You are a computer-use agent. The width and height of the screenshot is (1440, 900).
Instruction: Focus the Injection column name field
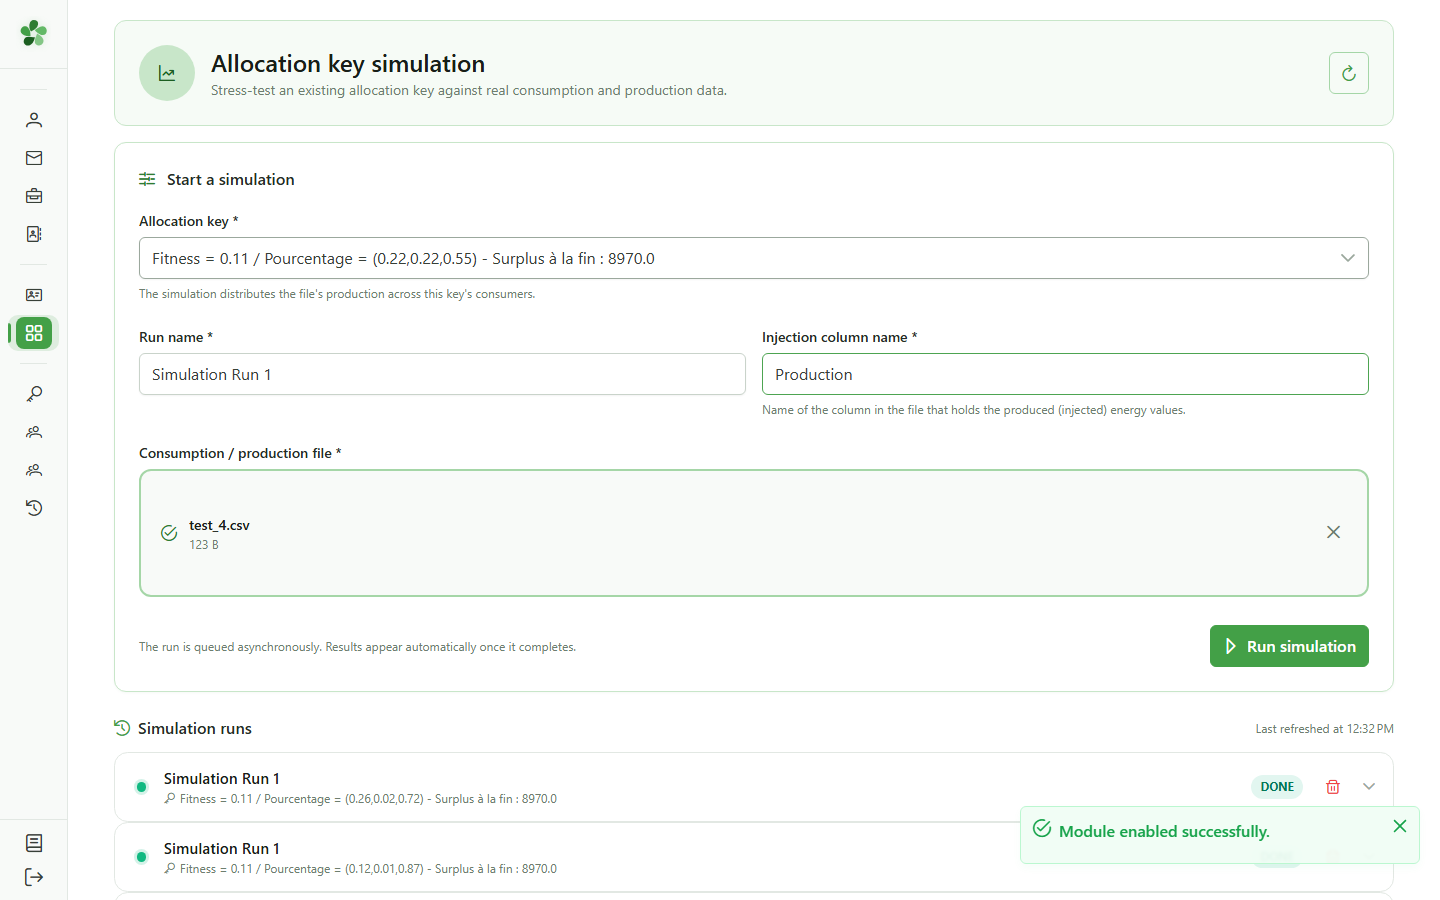tap(1065, 374)
